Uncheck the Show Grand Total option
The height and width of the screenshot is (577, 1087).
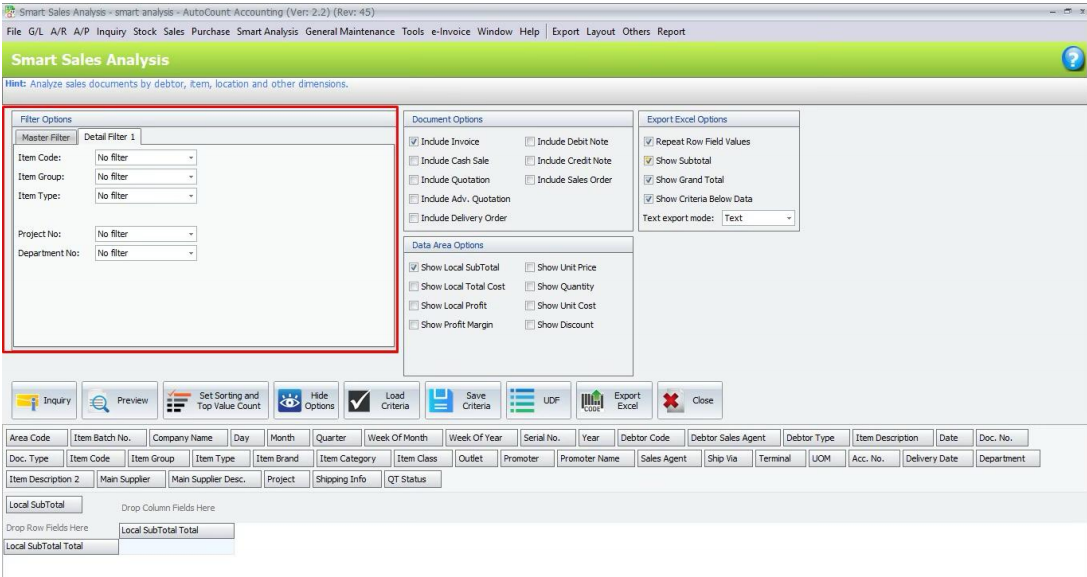649,180
